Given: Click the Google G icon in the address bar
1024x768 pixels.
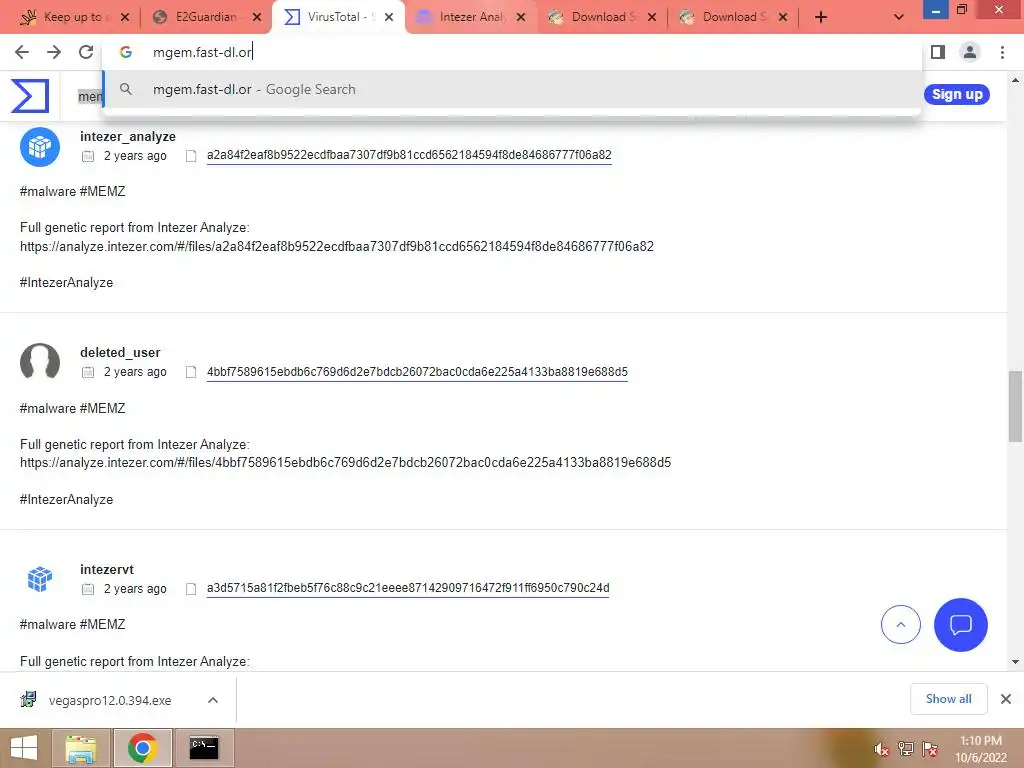Looking at the screenshot, I should (126, 52).
